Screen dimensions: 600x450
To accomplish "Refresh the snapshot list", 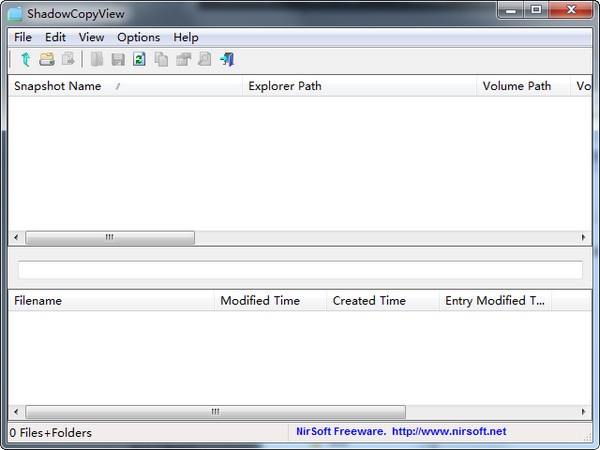I will [139, 59].
